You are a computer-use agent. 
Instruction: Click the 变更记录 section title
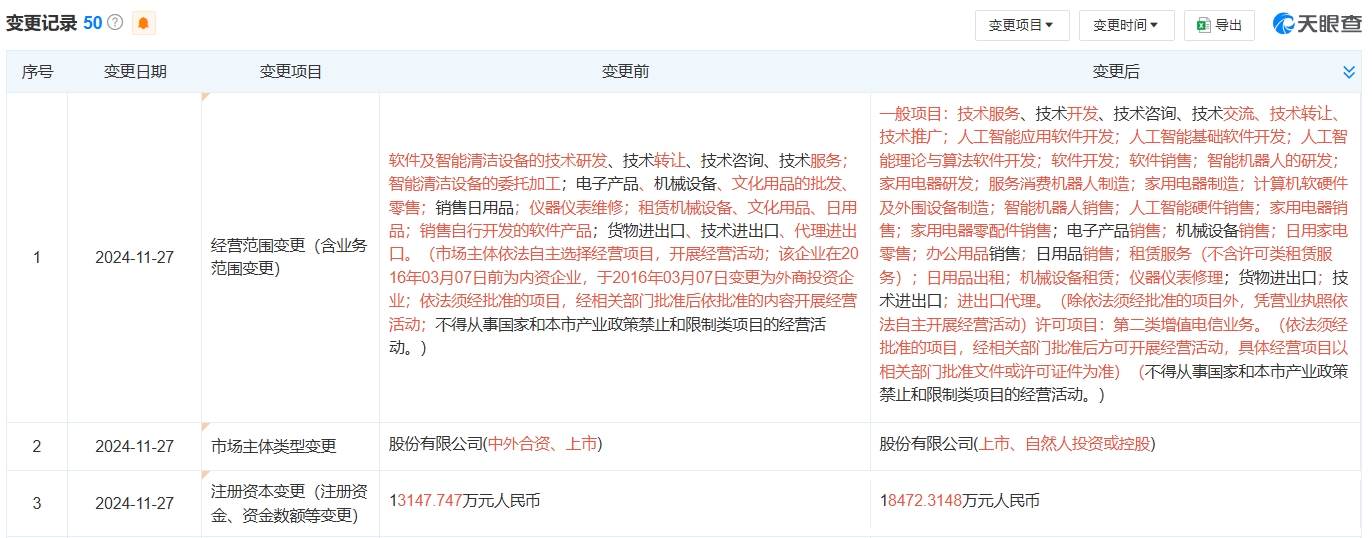point(41,23)
